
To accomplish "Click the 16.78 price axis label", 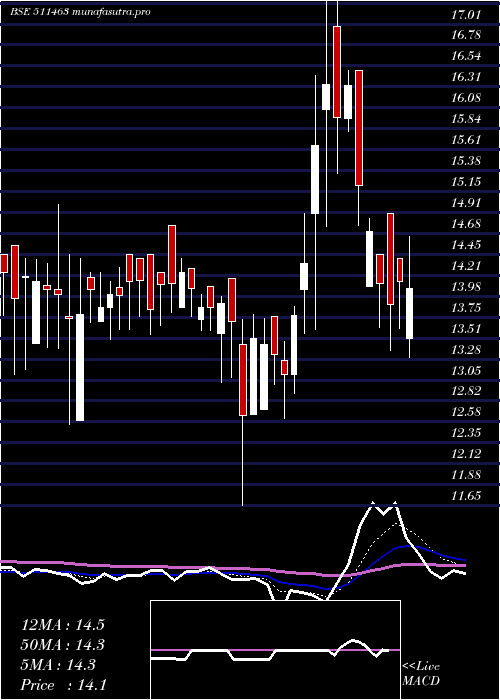I will (x=466, y=35).
